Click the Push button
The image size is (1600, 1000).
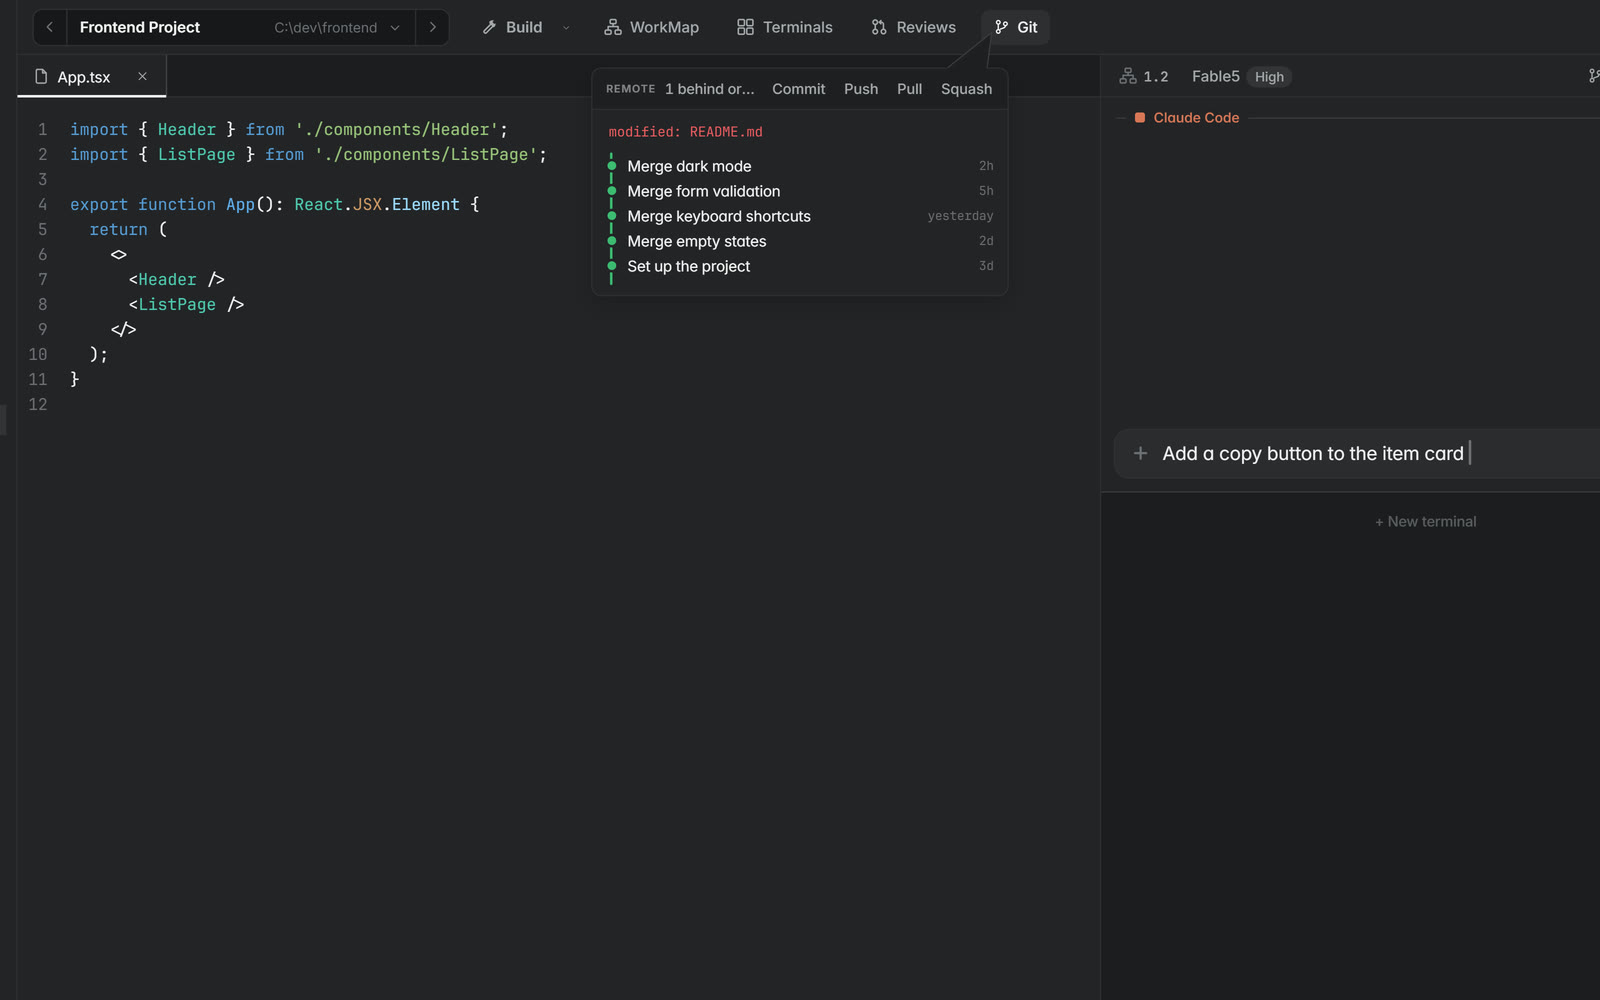(x=861, y=89)
